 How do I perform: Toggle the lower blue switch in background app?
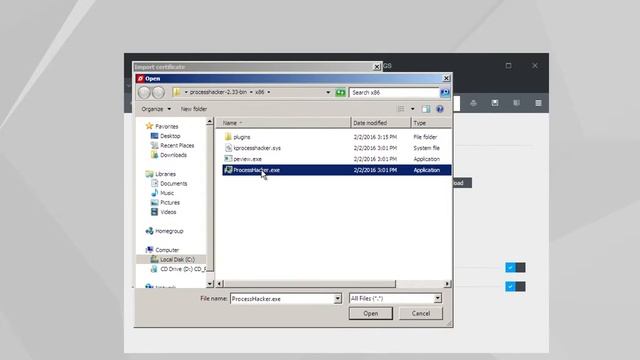(x=515, y=287)
